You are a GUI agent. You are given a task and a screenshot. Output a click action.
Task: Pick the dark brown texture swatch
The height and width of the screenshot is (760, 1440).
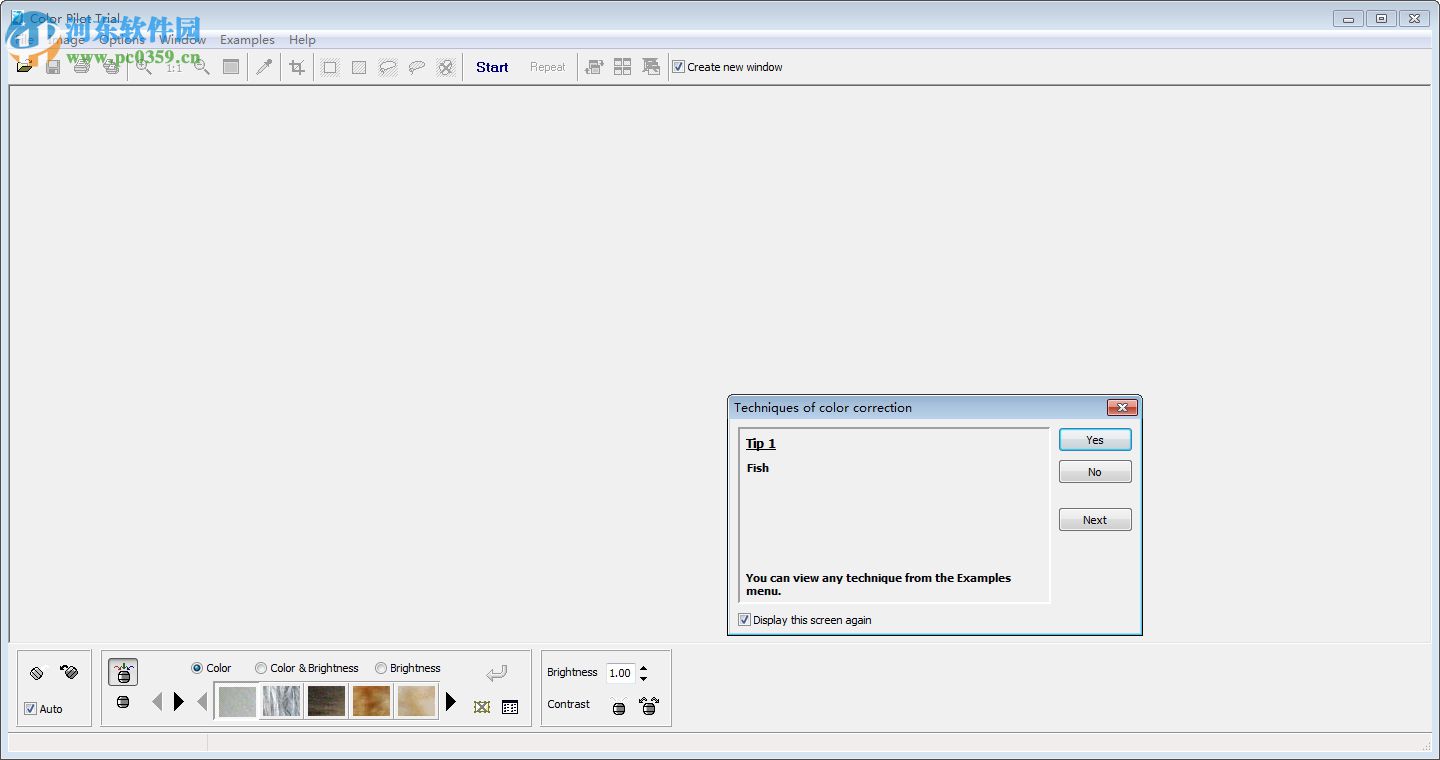click(x=327, y=701)
